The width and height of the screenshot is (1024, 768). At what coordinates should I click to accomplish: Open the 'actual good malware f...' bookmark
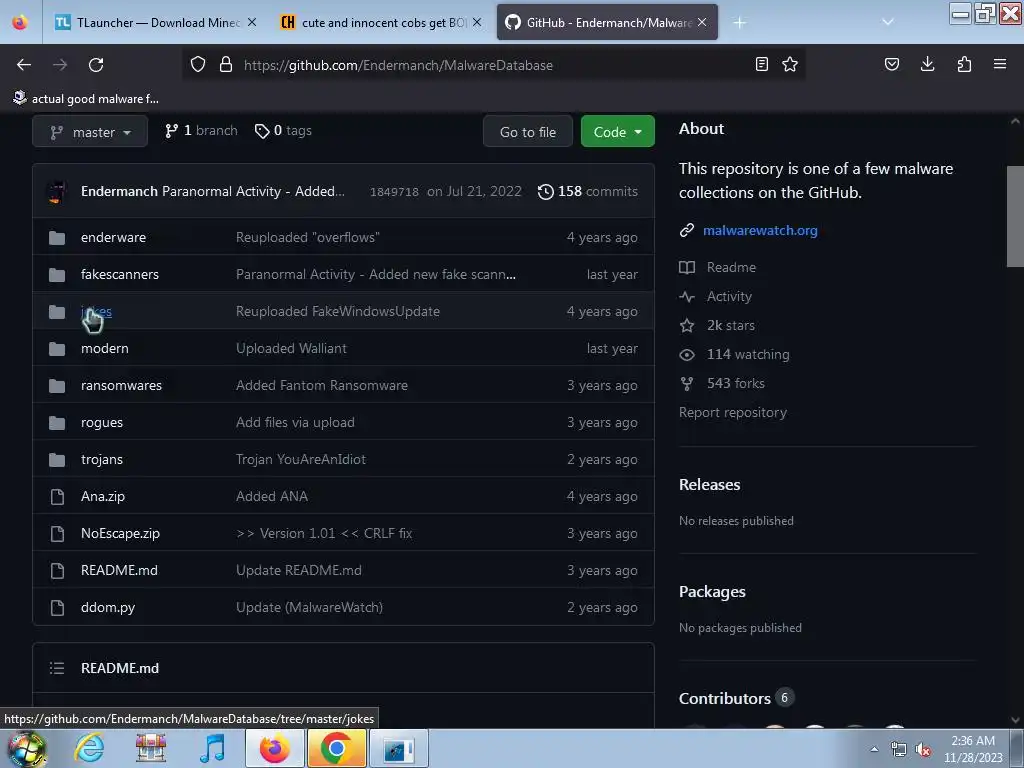86,99
